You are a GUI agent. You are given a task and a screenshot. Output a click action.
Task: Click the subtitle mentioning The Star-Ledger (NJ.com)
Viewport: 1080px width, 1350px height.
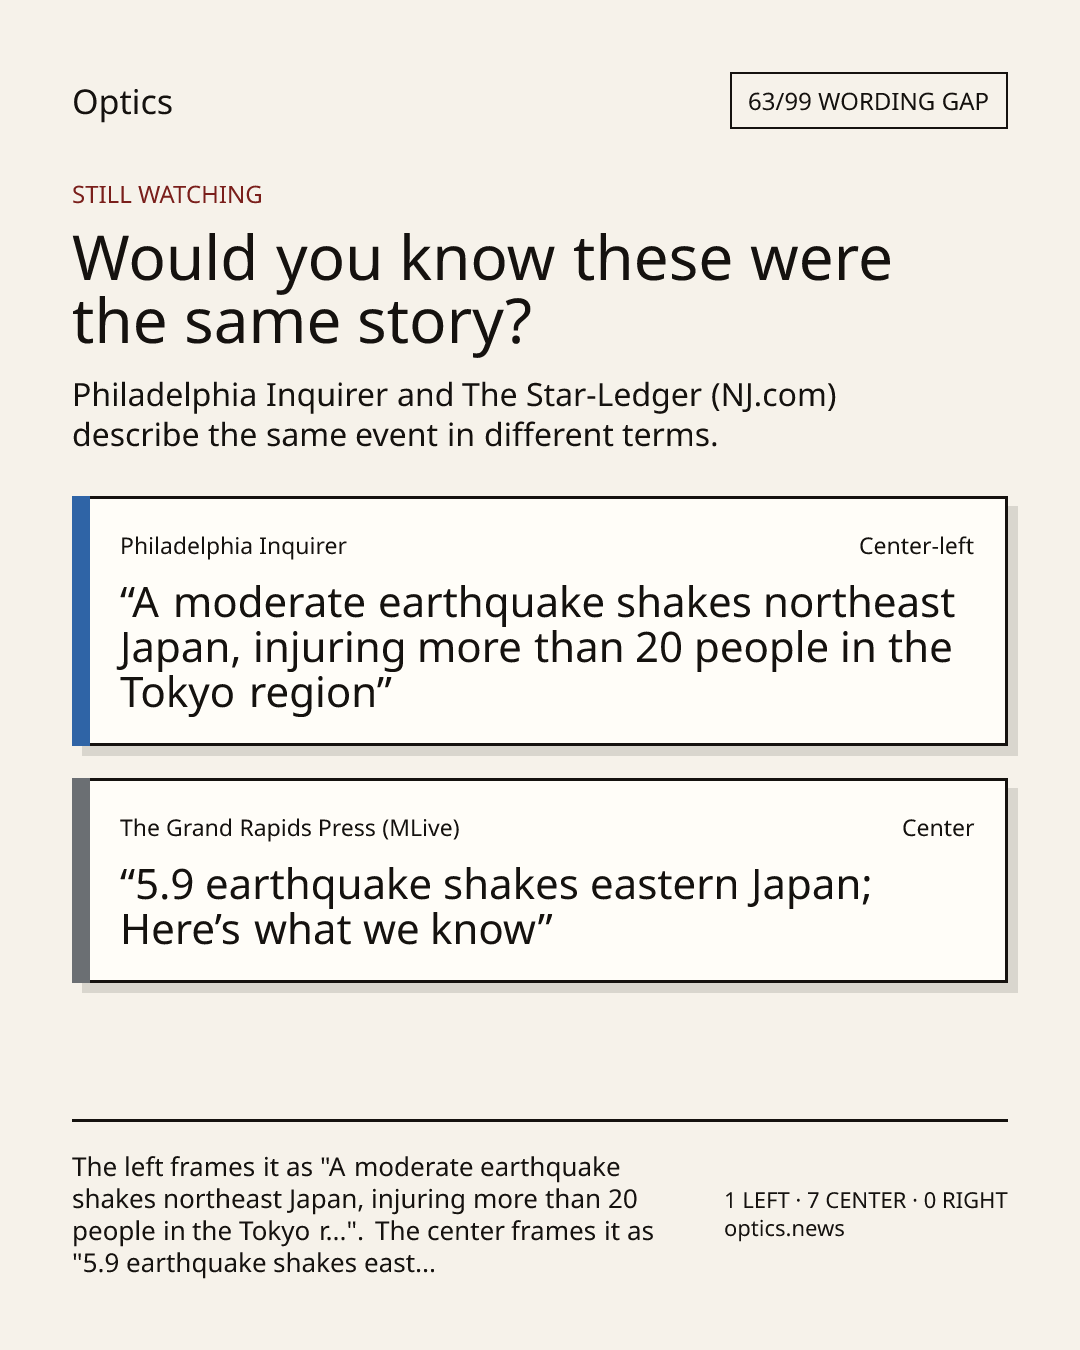click(454, 415)
